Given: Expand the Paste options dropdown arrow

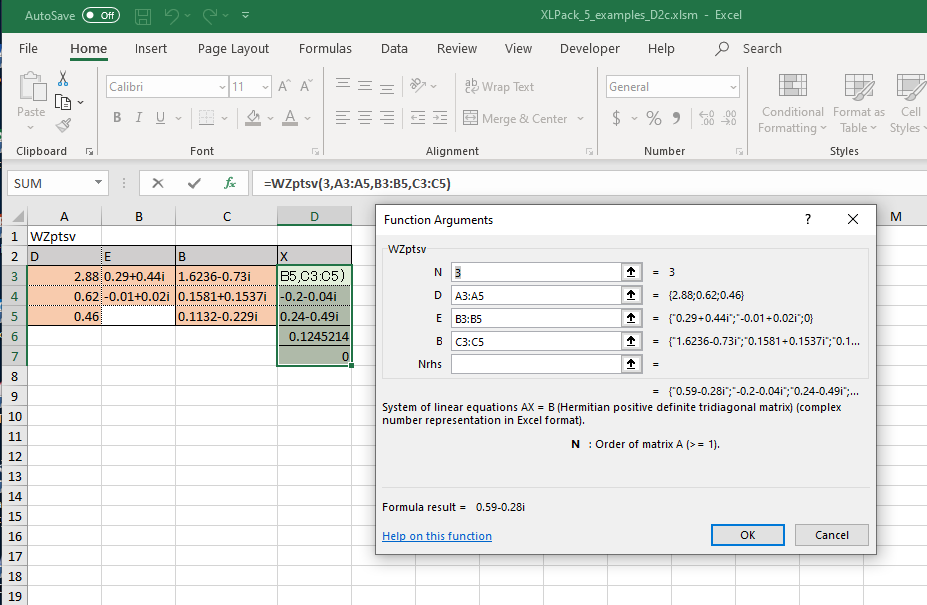Looking at the screenshot, I should coord(31,128).
